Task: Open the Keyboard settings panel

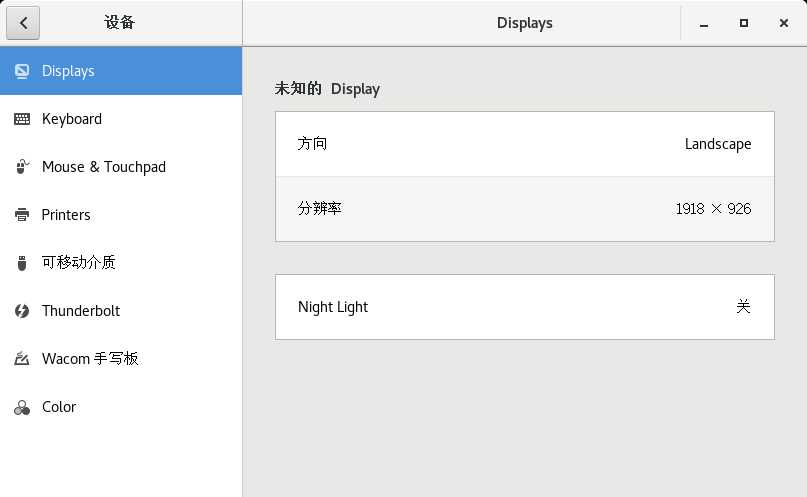Action: coord(72,119)
